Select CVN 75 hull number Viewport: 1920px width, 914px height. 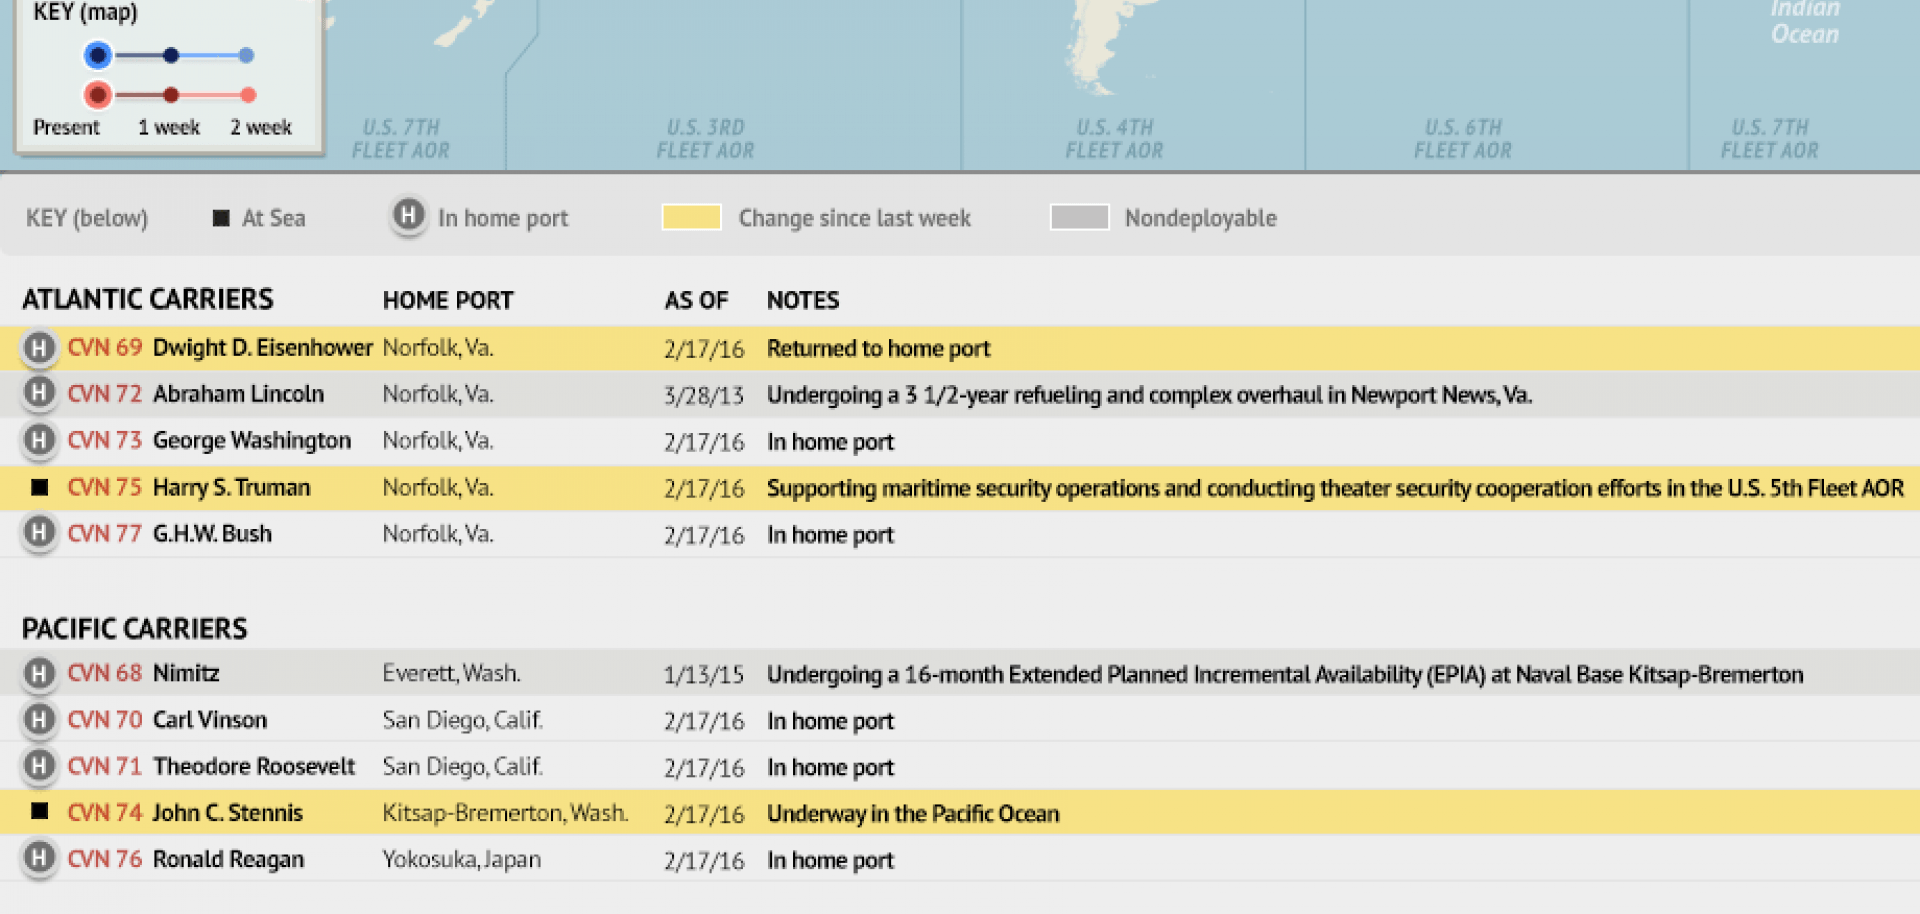105,487
